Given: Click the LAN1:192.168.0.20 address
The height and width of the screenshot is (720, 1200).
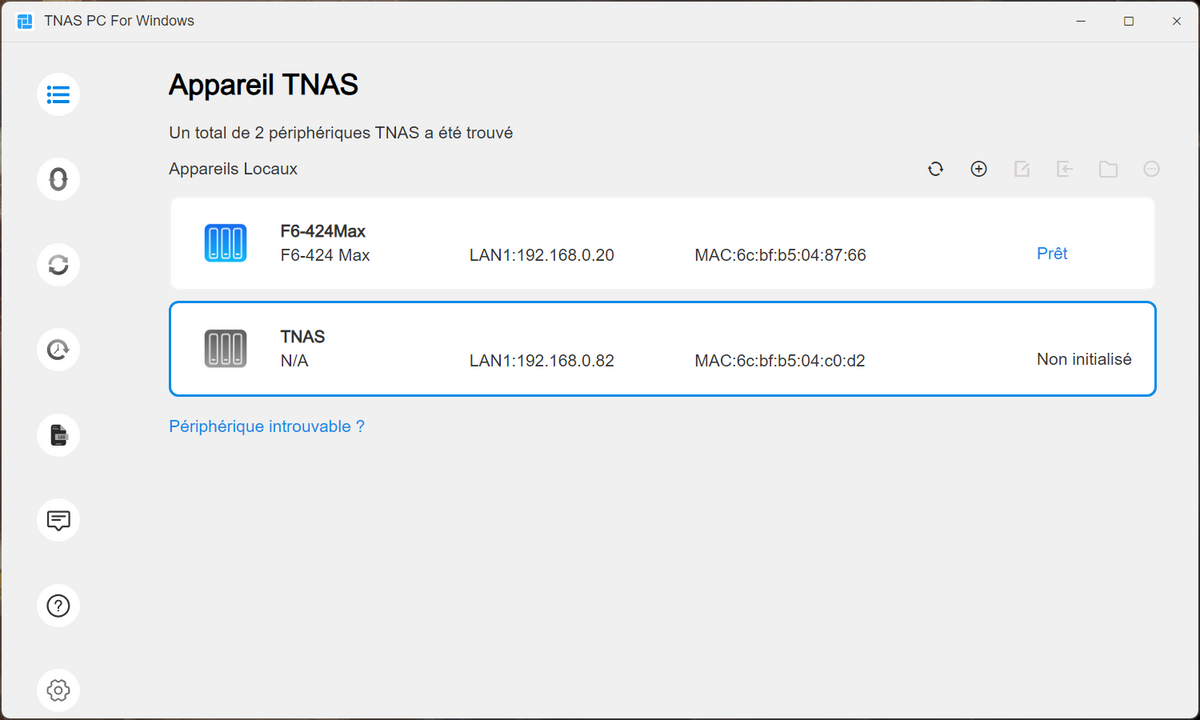Looking at the screenshot, I should pyautogui.click(x=542, y=255).
